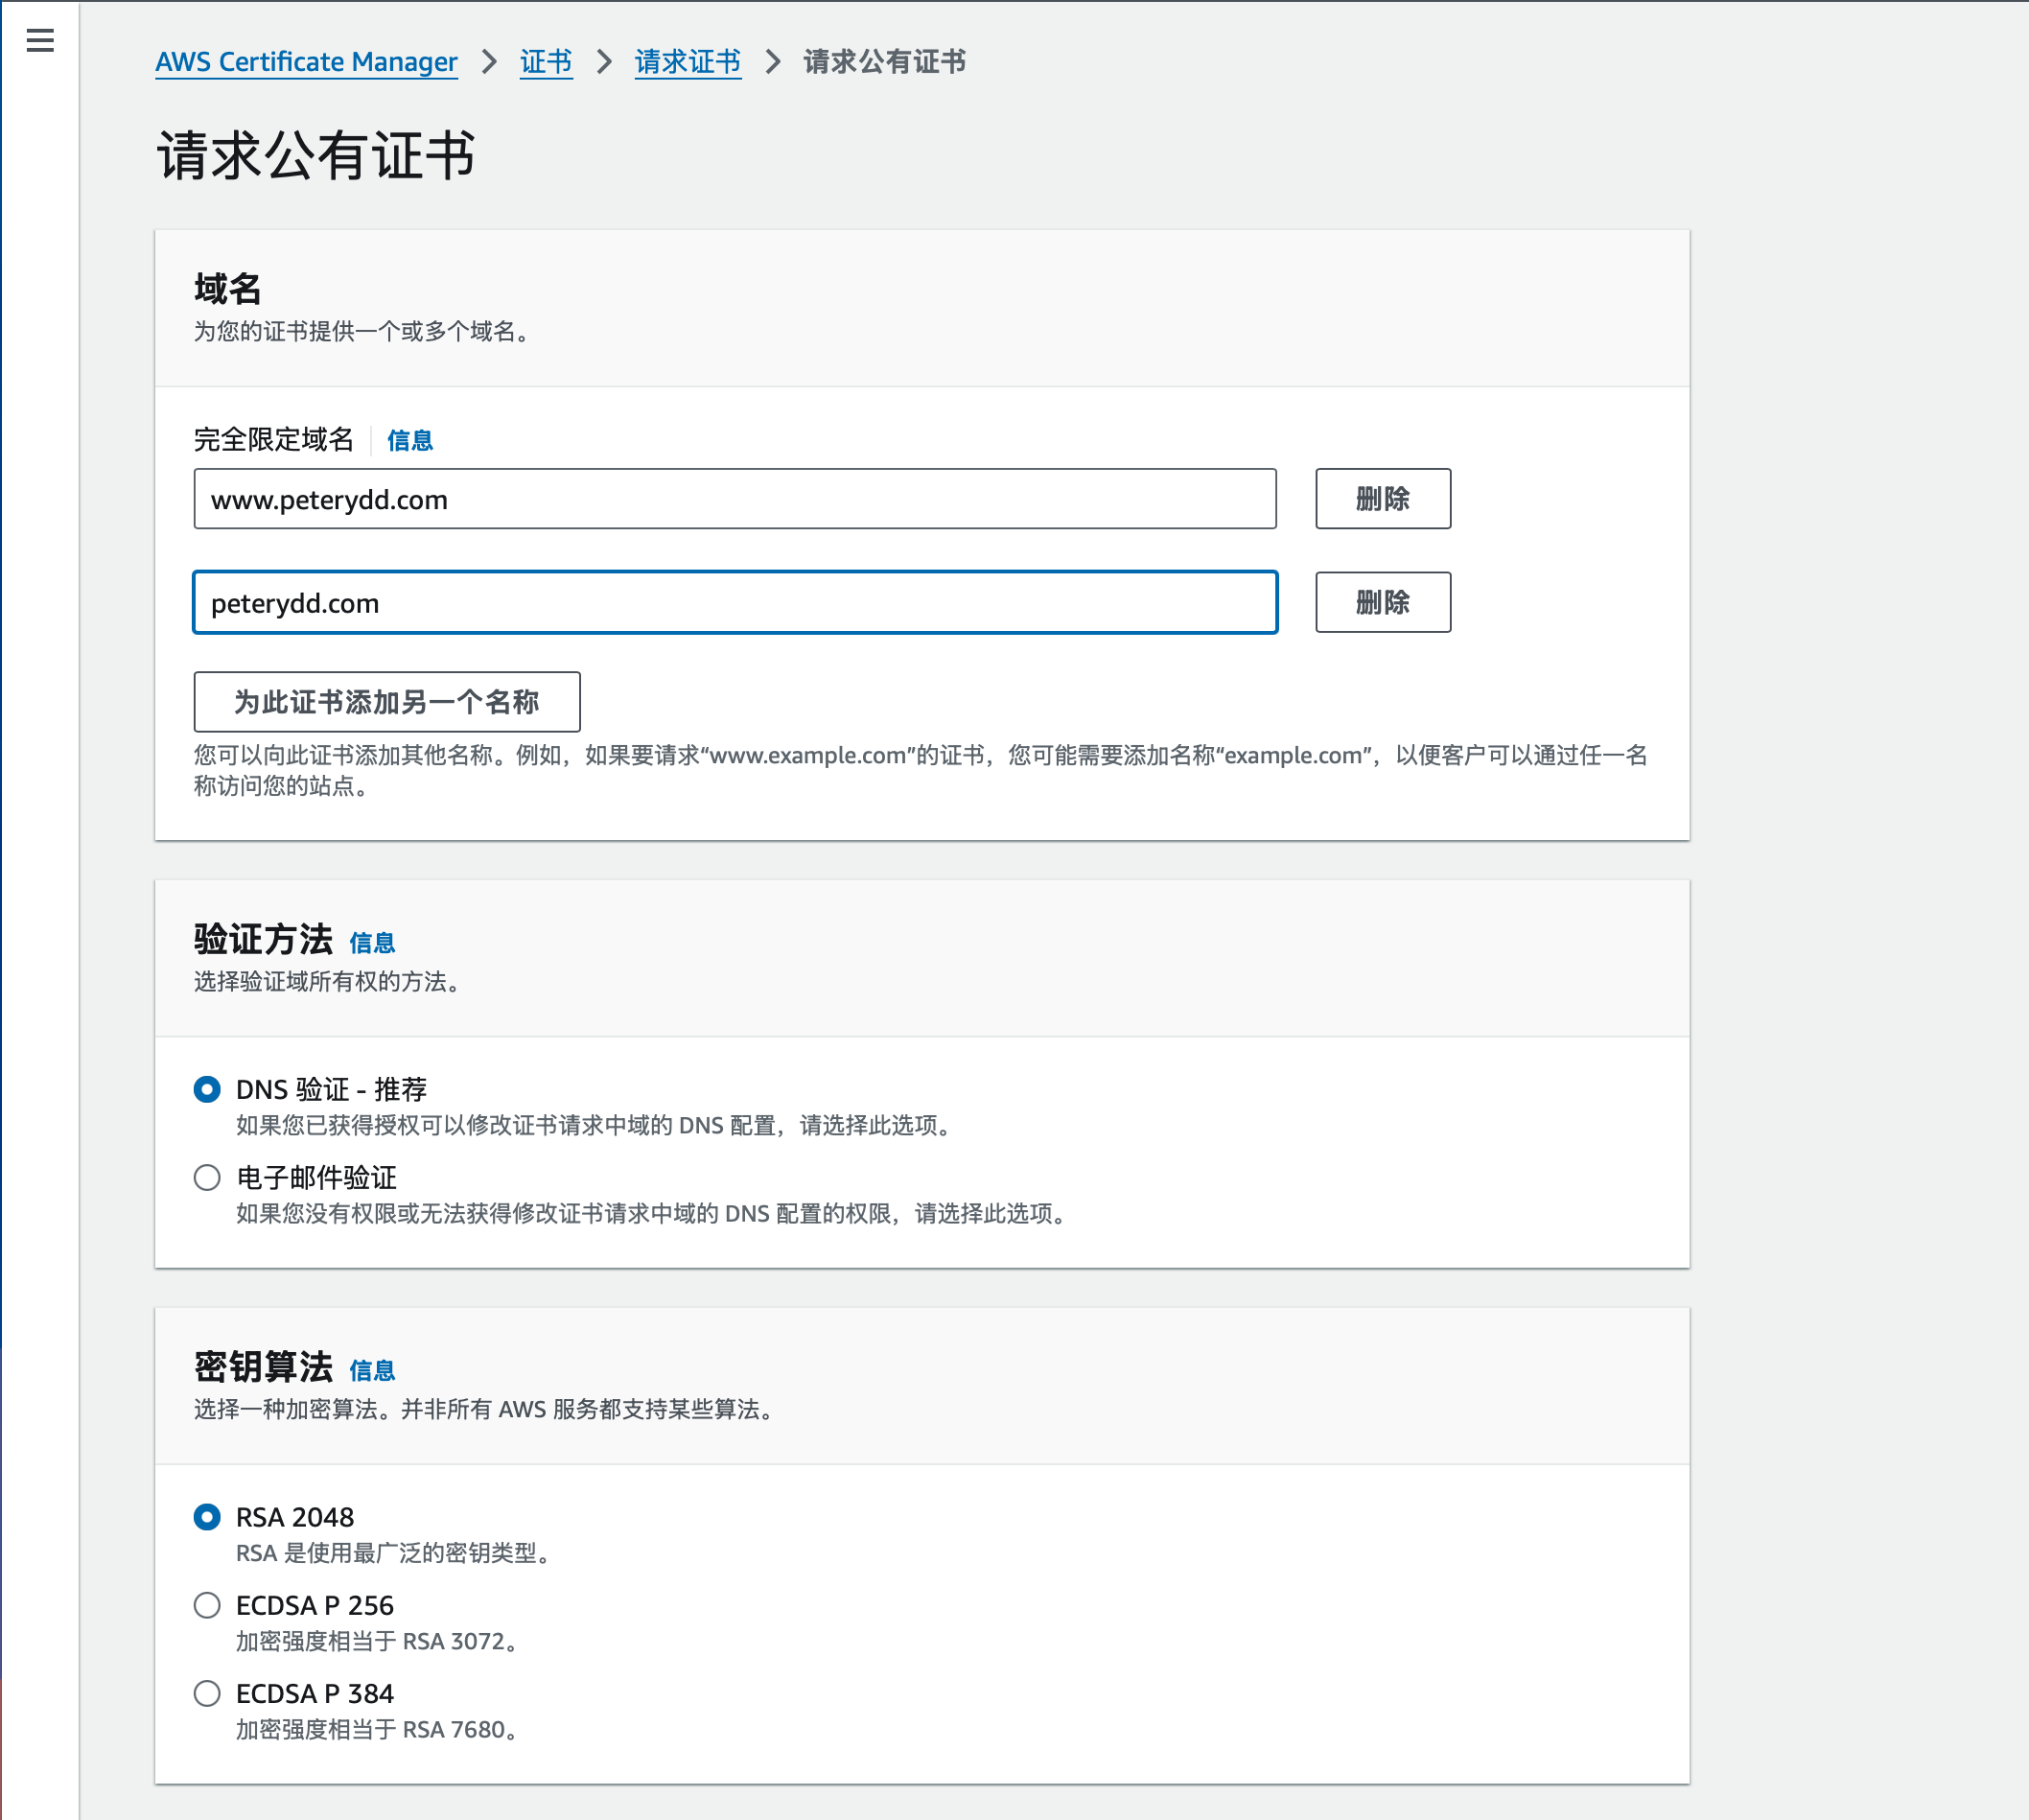The height and width of the screenshot is (1820, 2029).
Task: Open 信息 link beside 密钥算法
Action: coord(372,1370)
